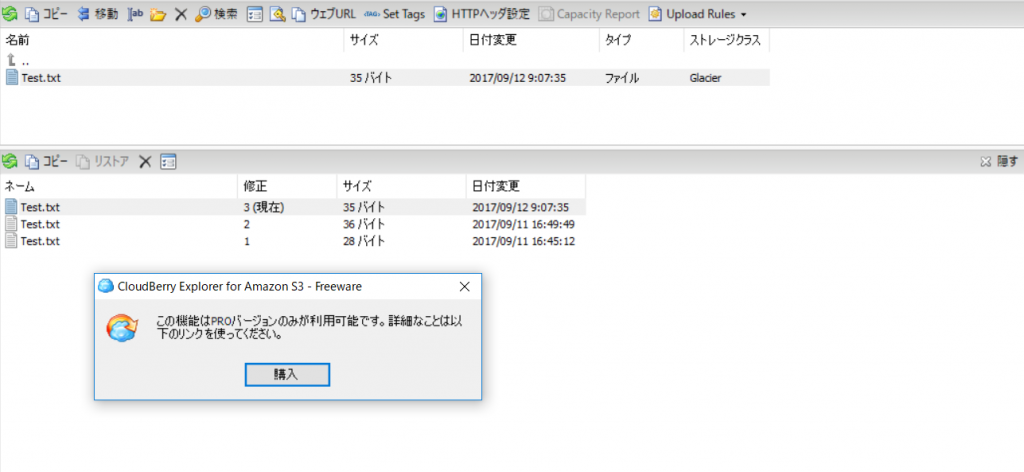The width and height of the screenshot is (1024, 472).
Task: Create a new folder via the folder icon
Action: 157,14
